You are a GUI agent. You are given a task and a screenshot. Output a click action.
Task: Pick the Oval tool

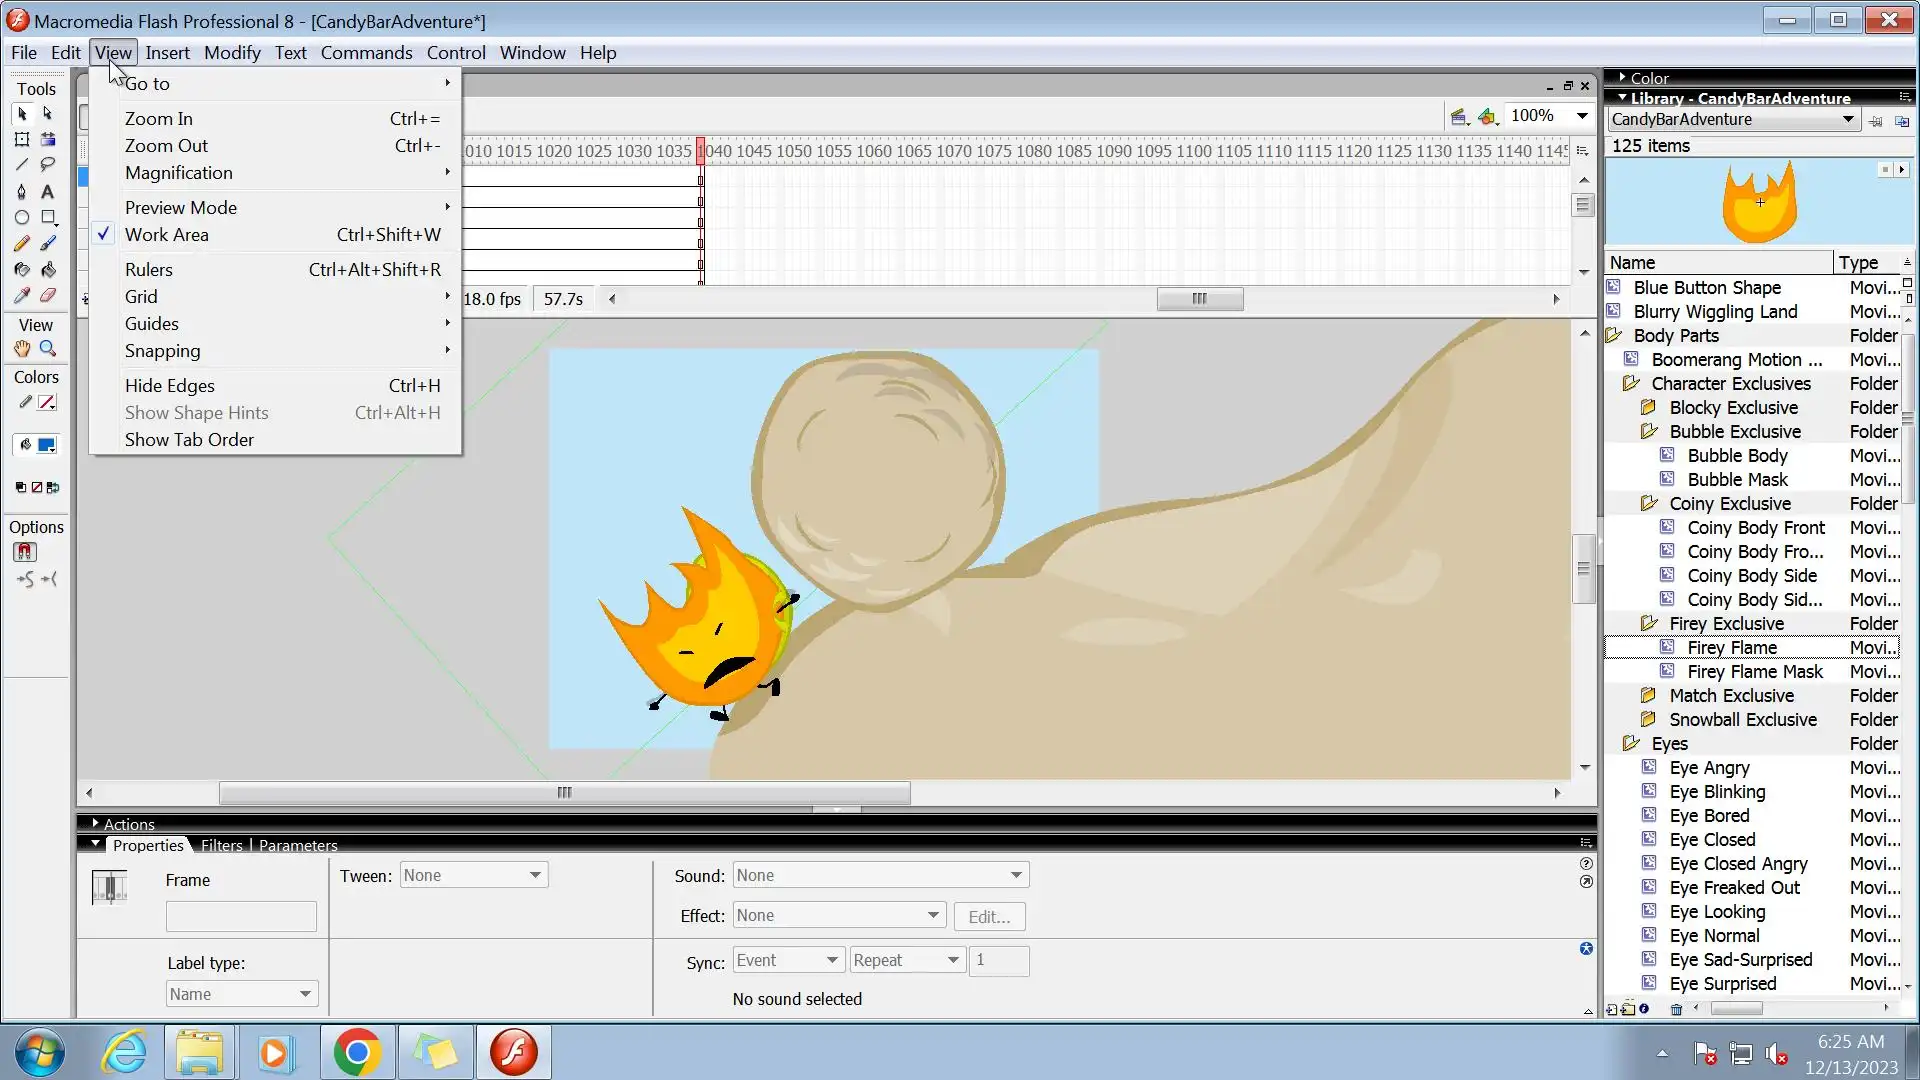click(21, 217)
